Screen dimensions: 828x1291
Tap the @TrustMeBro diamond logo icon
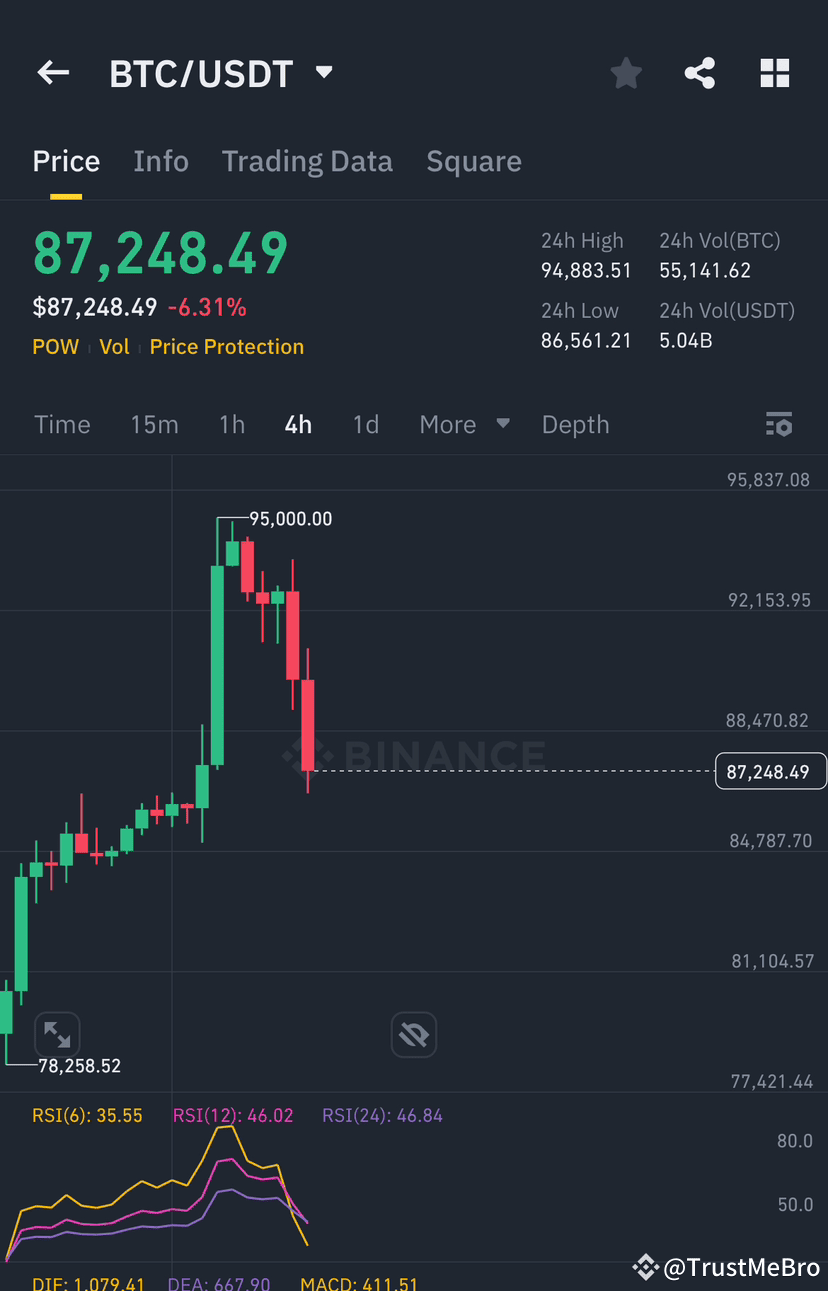click(646, 1268)
